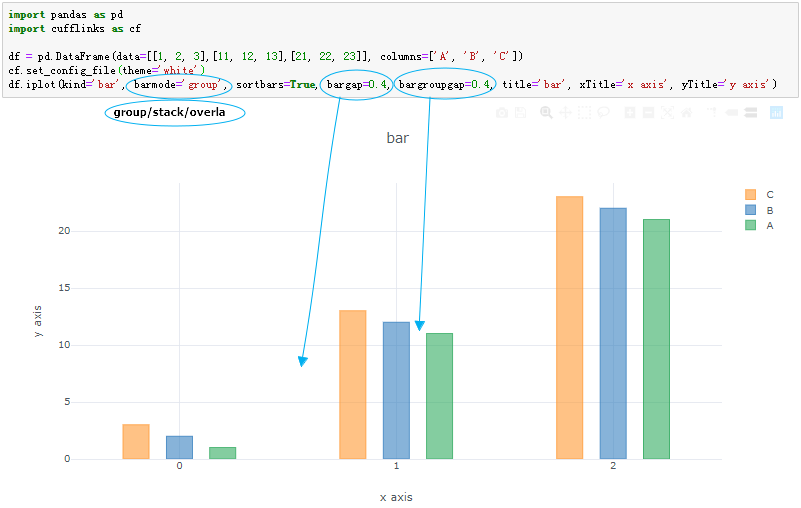
Task: Reset axes with the home icon
Action: coord(687,112)
